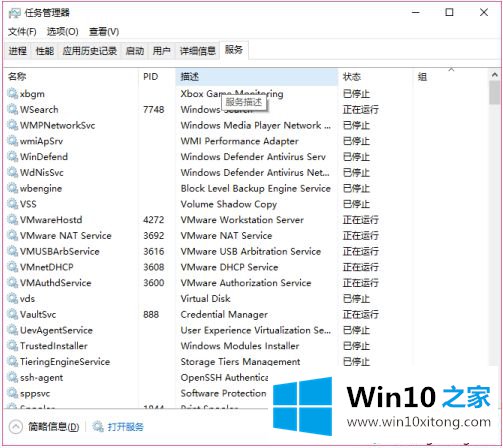Click 'Storage Tiers Management' description
503x448 pixels.
tap(240, 362)
